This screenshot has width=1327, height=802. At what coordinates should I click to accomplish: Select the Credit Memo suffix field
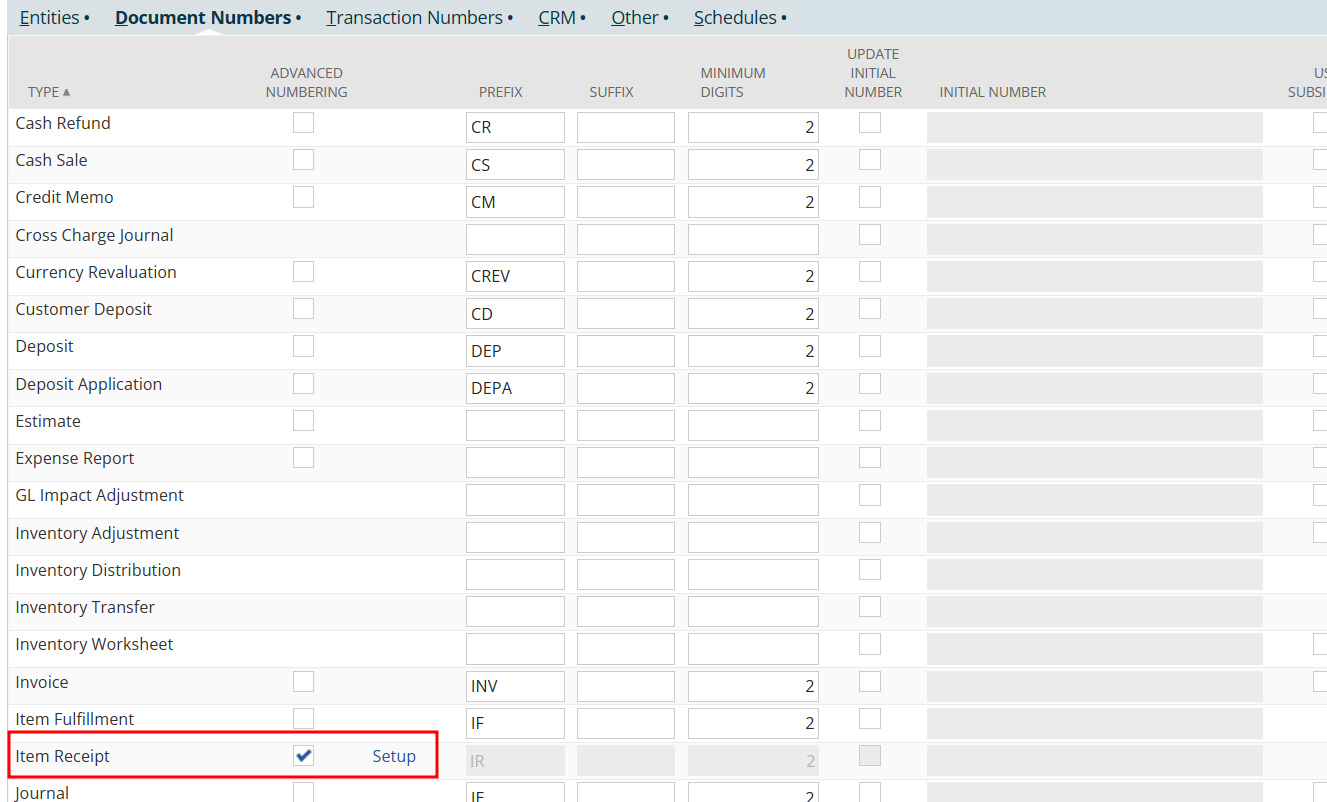[x=625, y=202]
